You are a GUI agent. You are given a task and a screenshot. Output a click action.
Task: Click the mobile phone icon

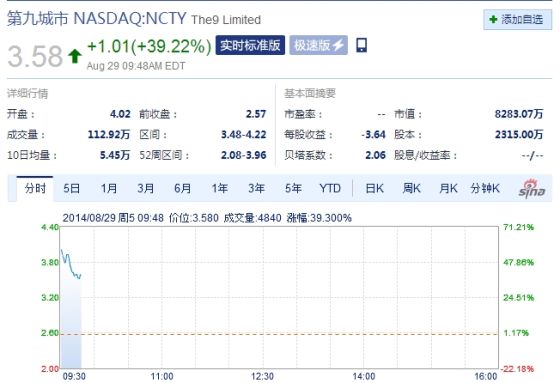[361, 45]
